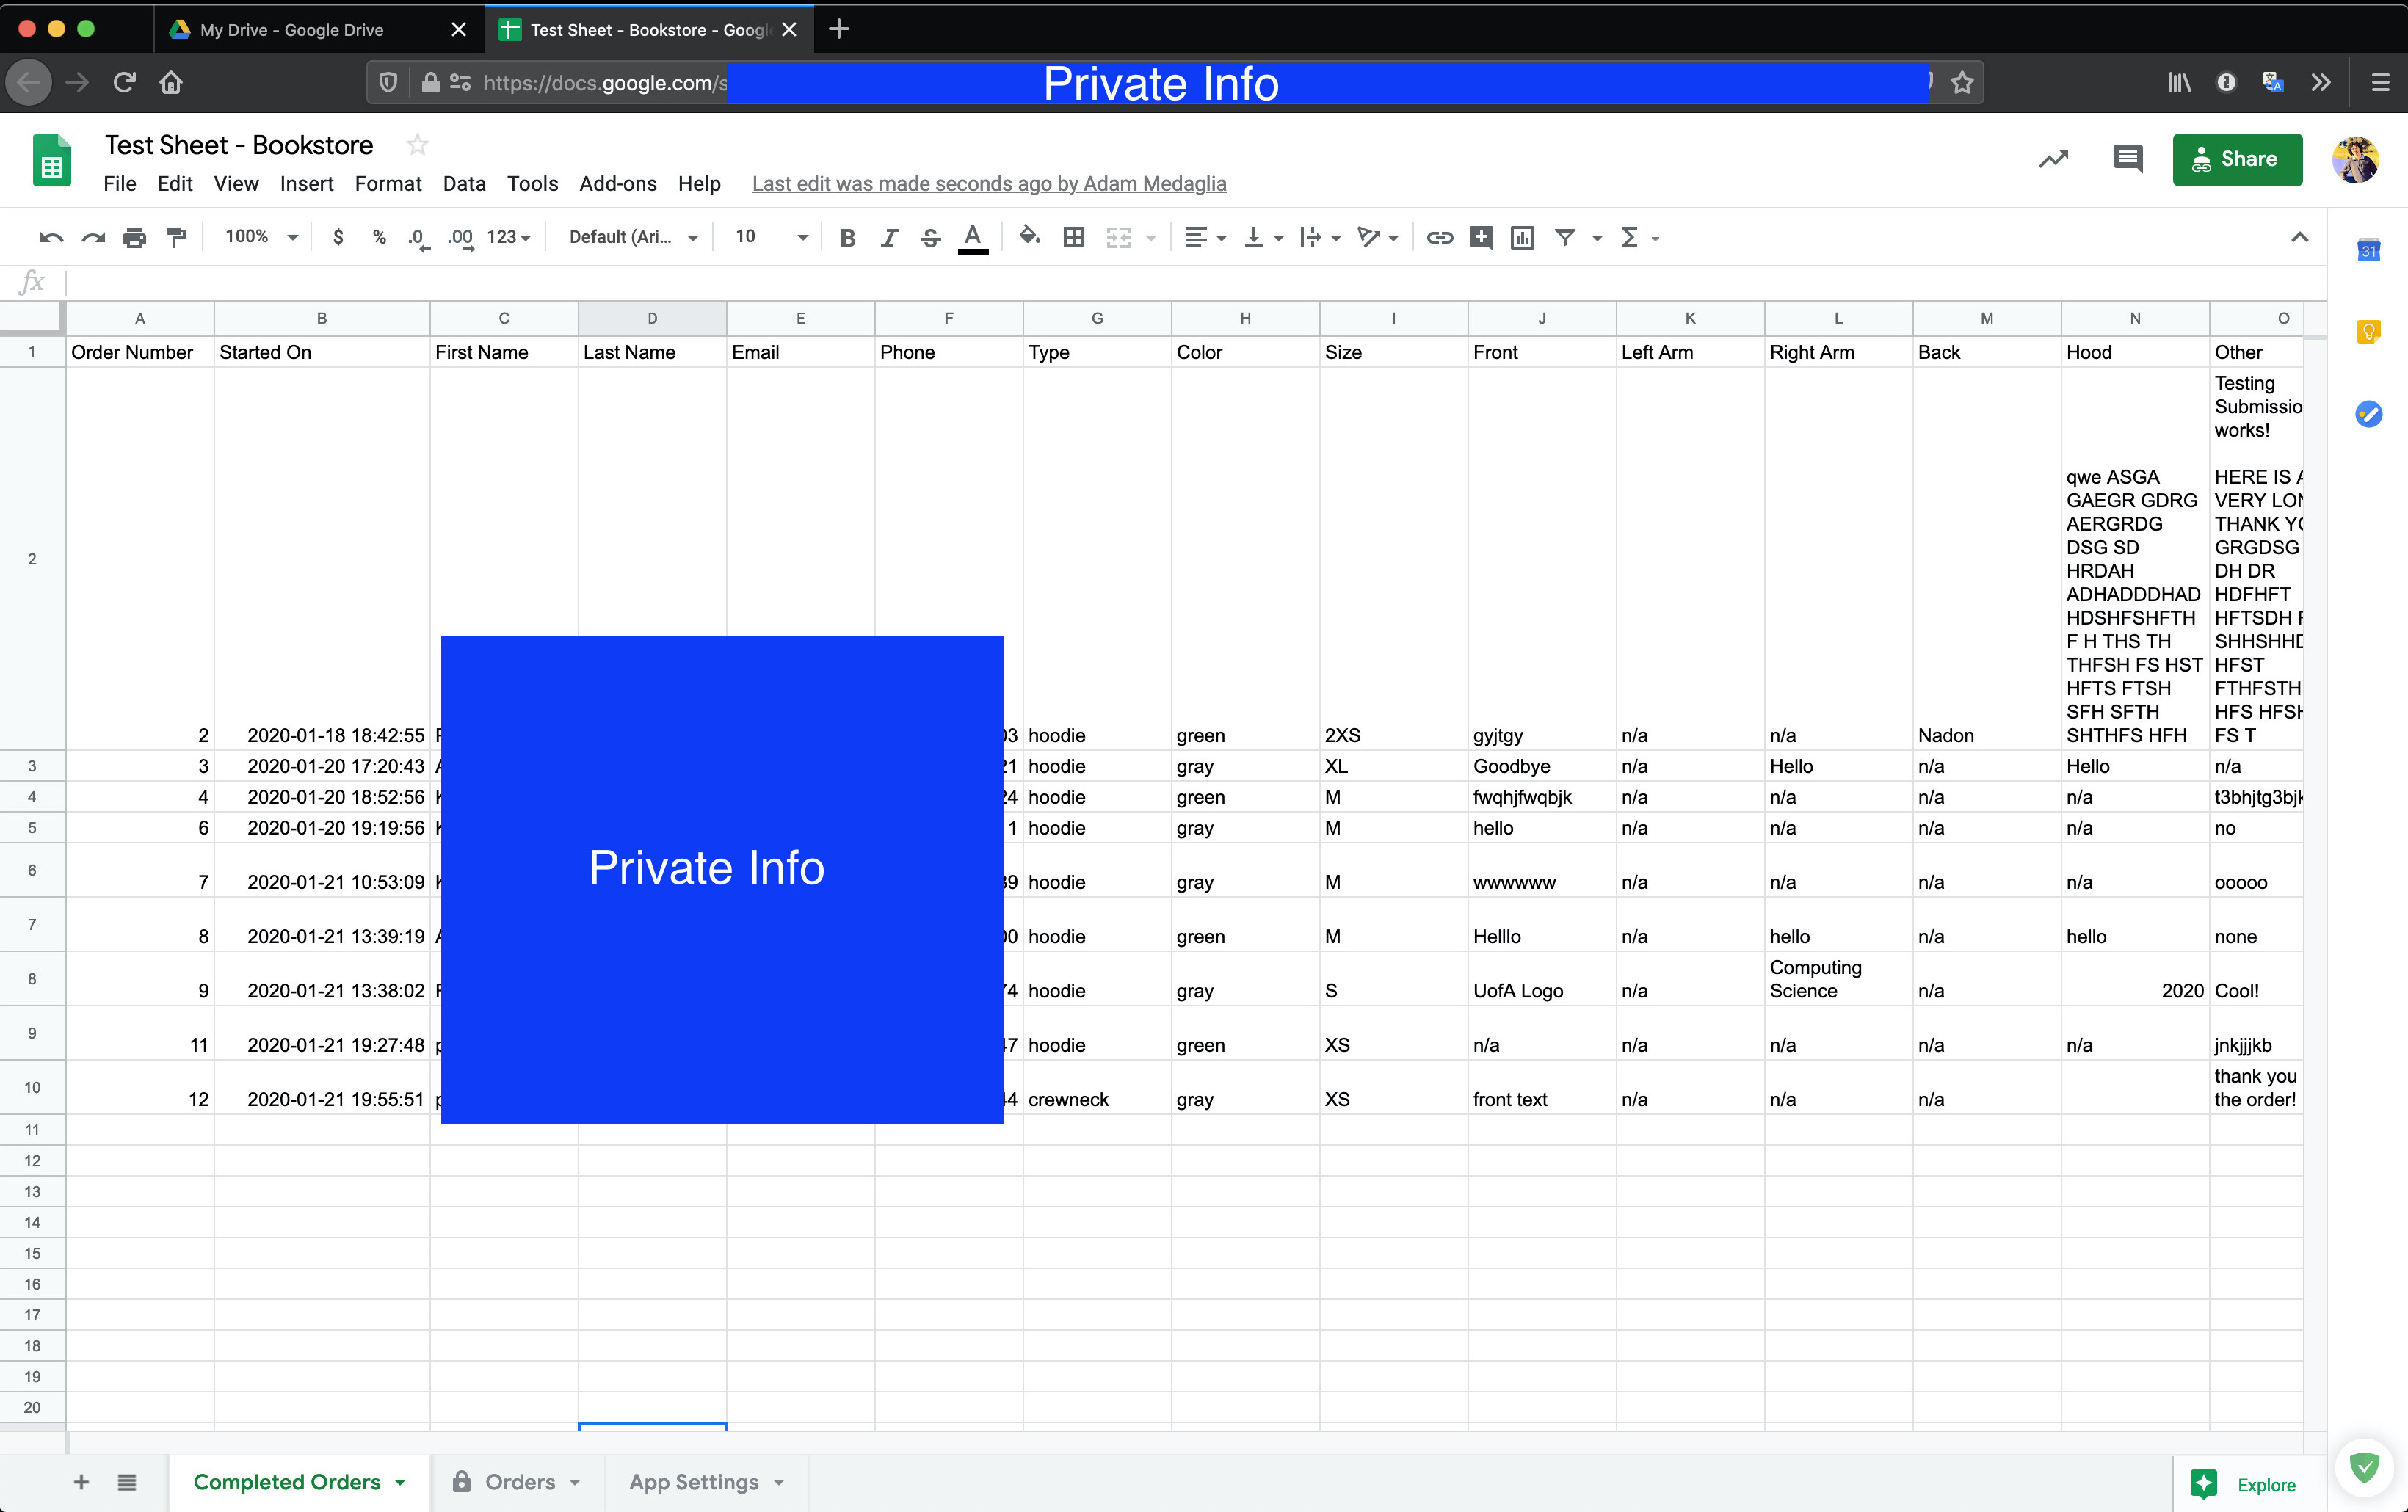2408x1512 pixels.
Task: Click the insert link icon
Action: pyautogui.click(x=1439, y=237)
